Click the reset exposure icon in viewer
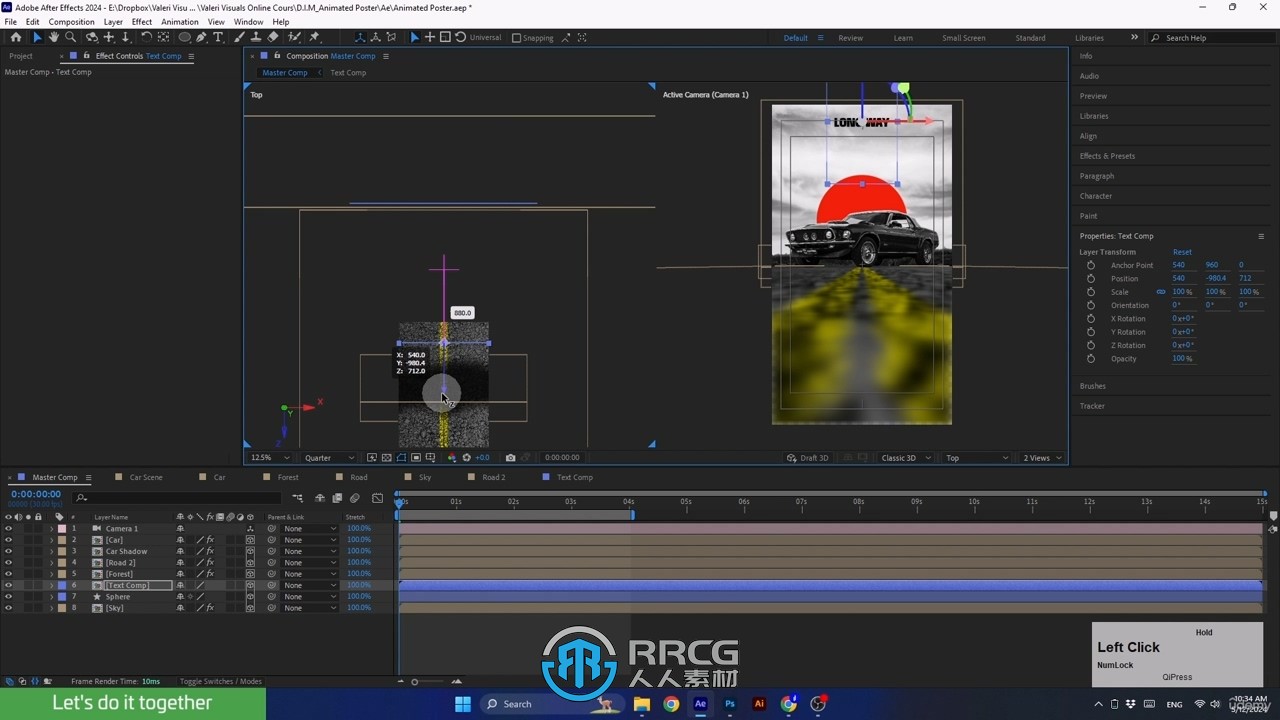1280x720 pixels. coord(466,458)
